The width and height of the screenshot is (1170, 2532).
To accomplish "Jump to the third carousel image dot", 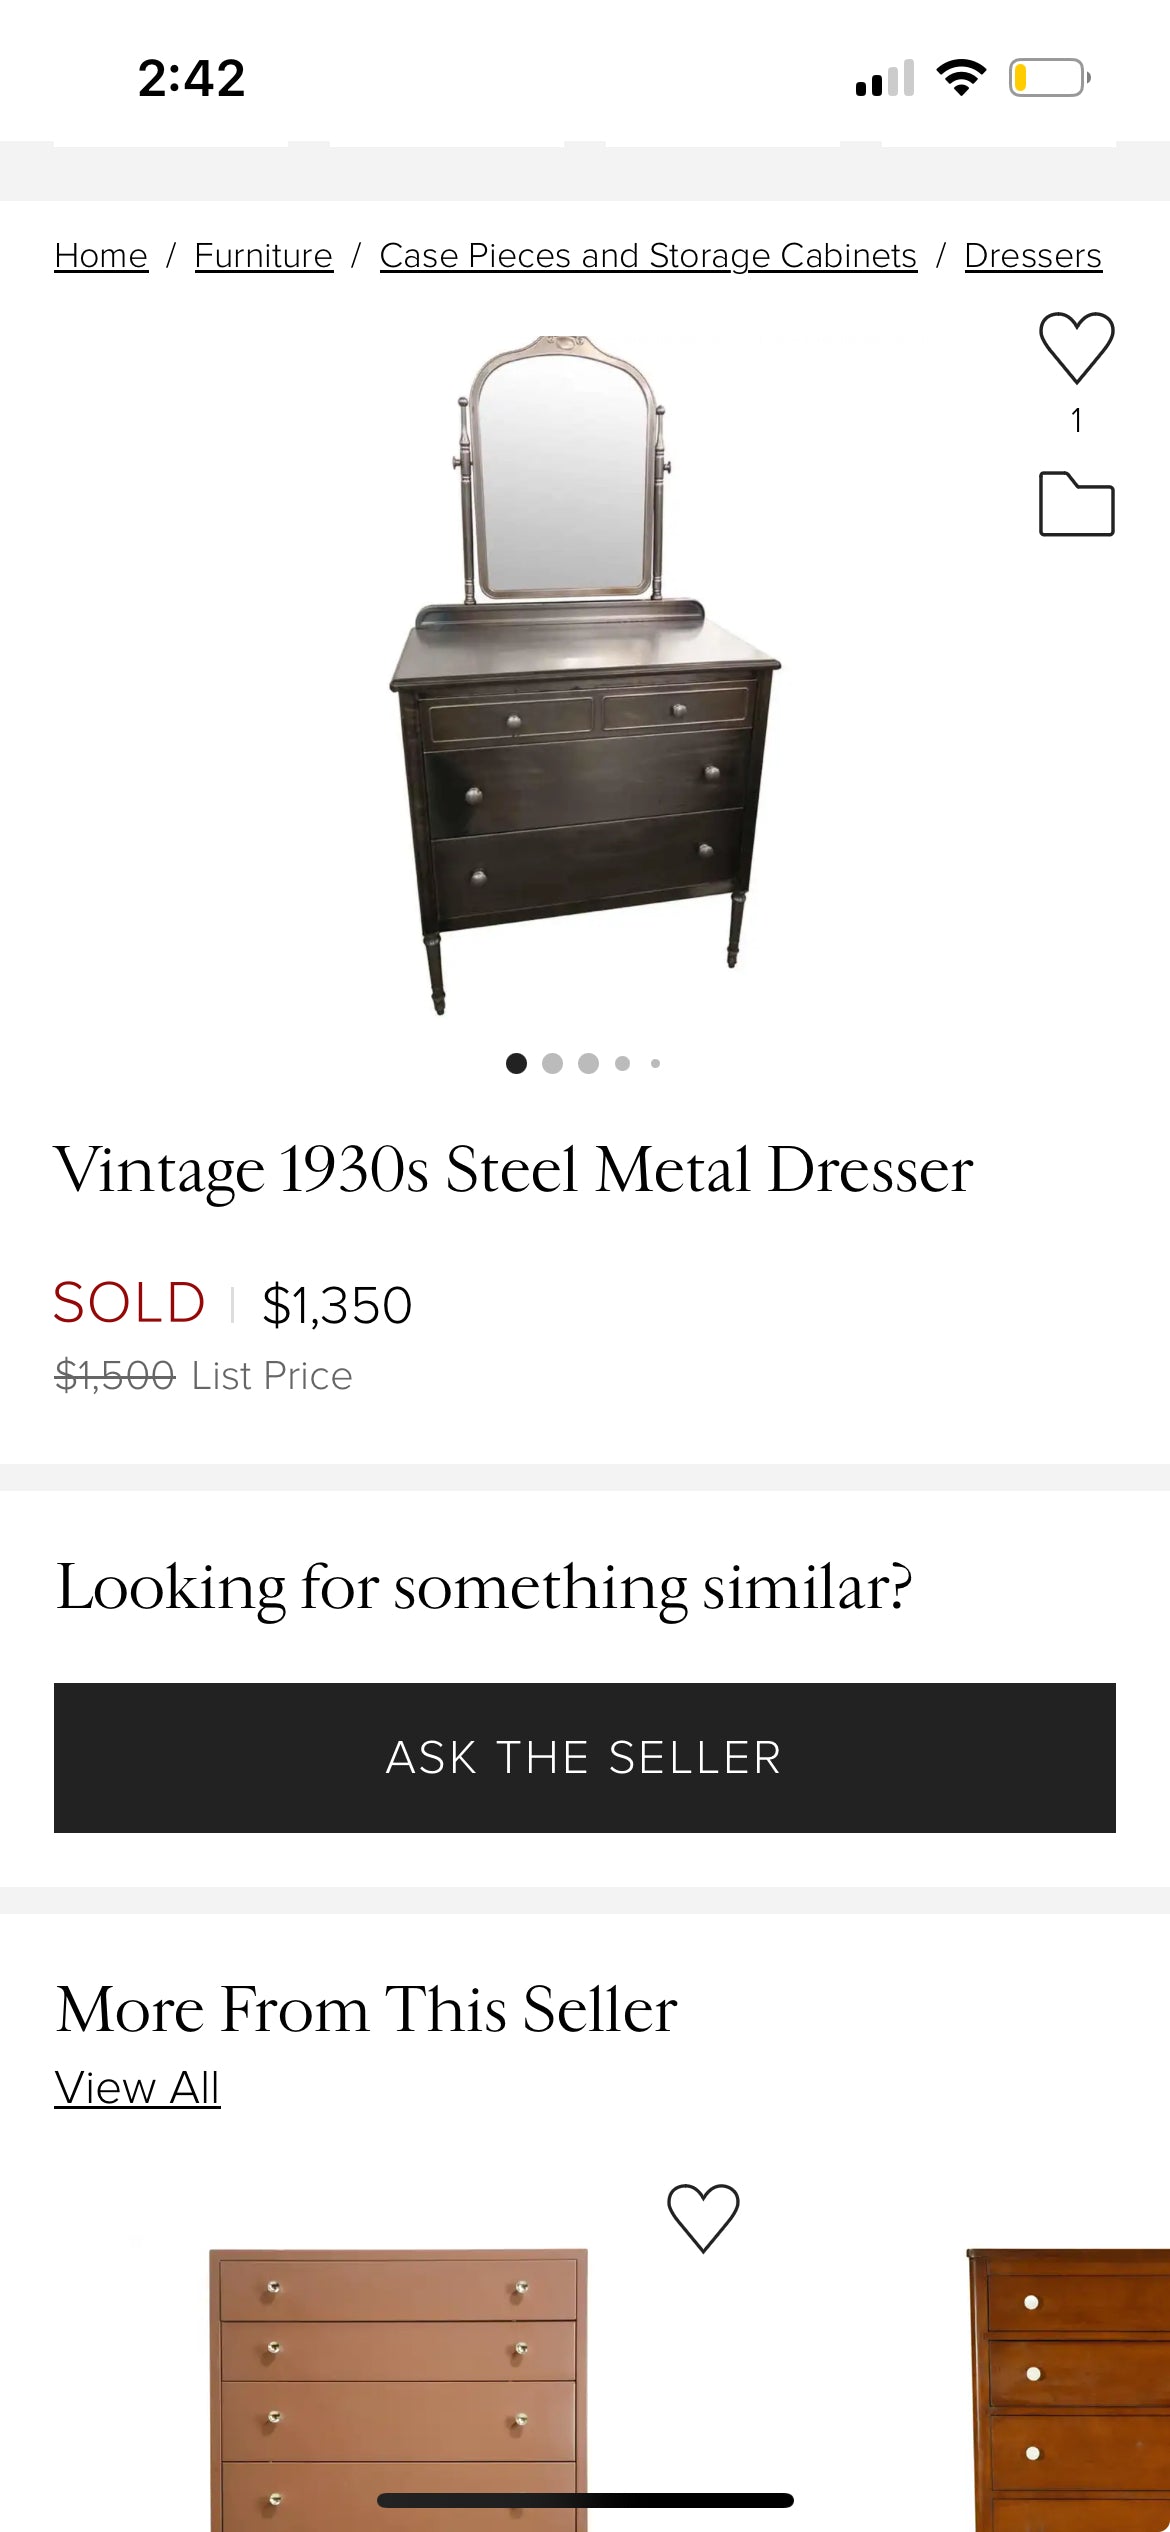I will tap(588, 1063).
